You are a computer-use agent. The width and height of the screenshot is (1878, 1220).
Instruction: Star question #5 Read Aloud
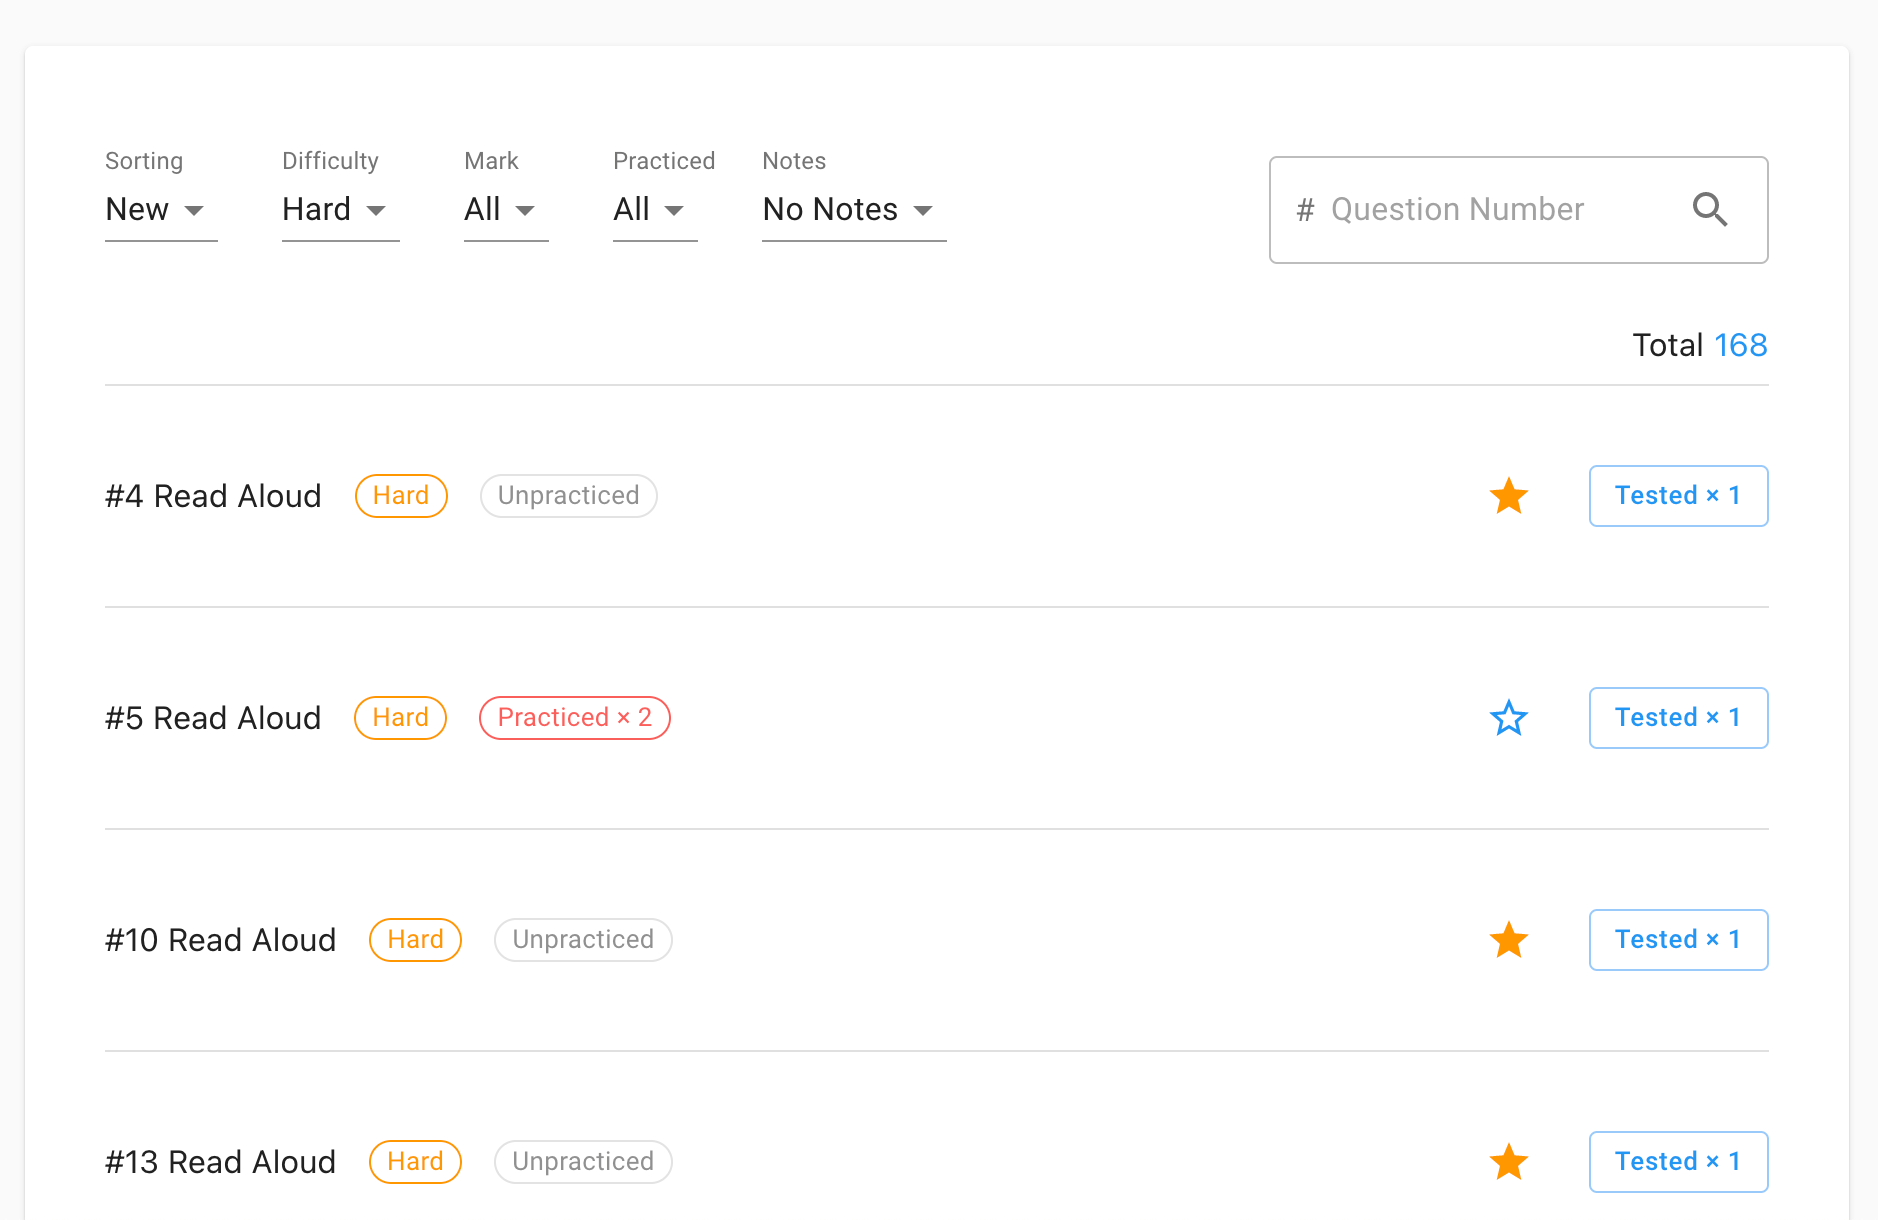tap(1508, 718)
